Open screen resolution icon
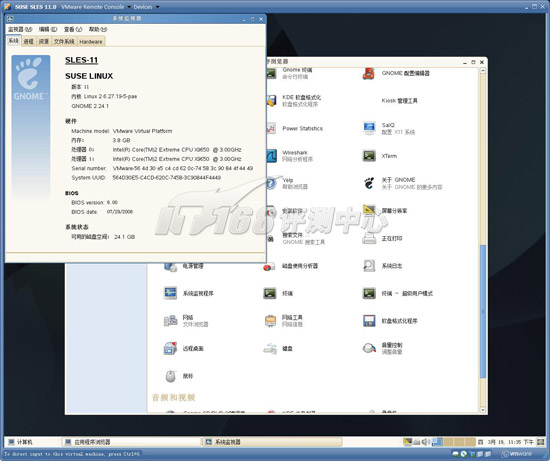Viewport: 550px width, 461px height. (369, 211)
